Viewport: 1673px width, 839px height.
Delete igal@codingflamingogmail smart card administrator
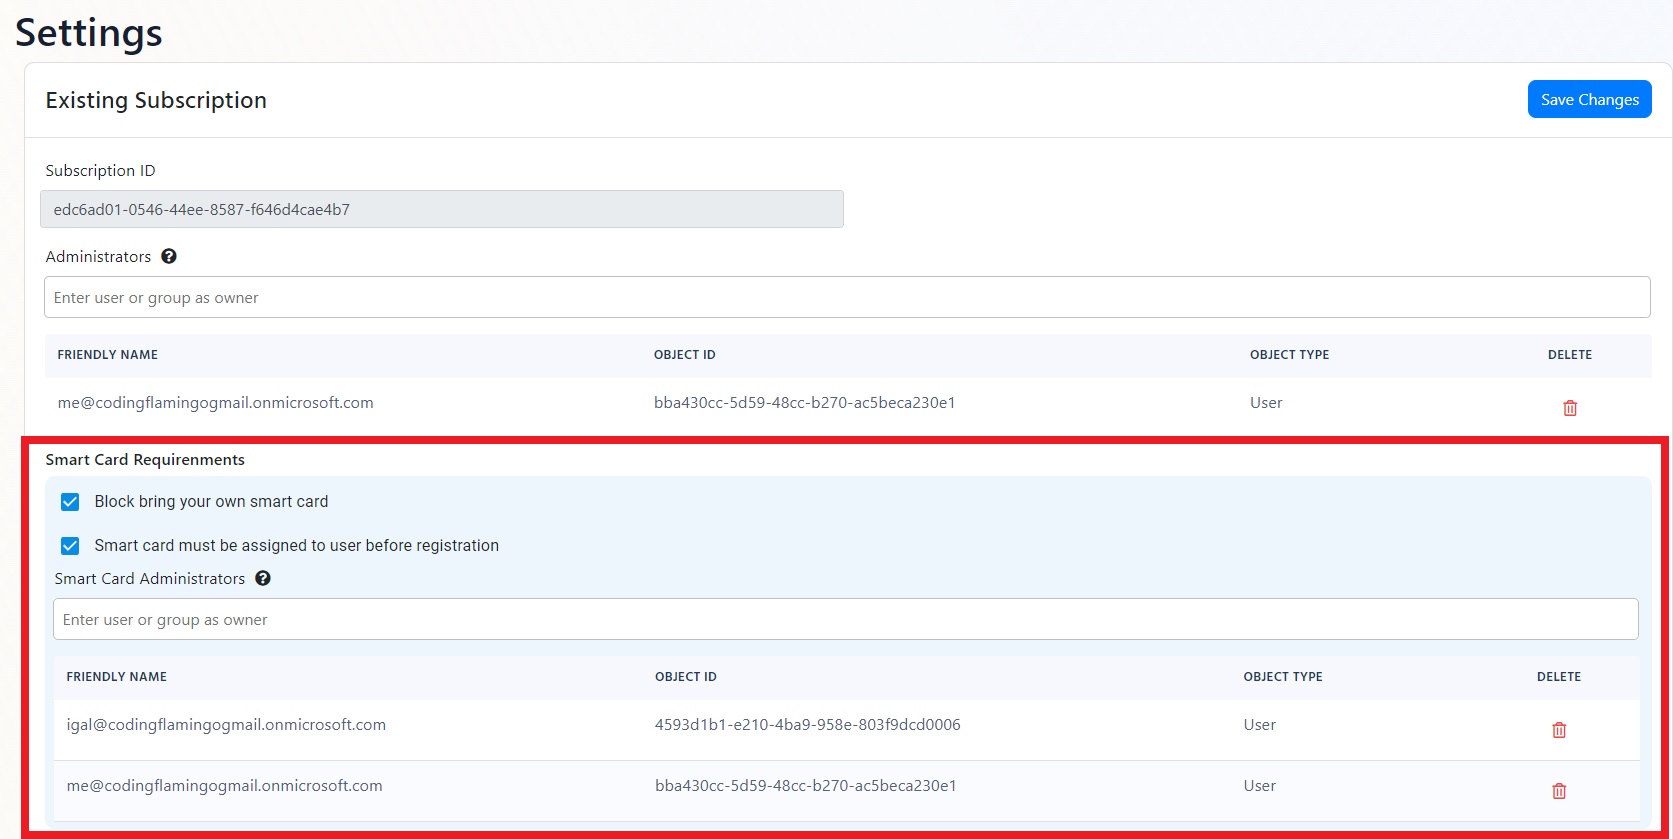(1559, 730)
